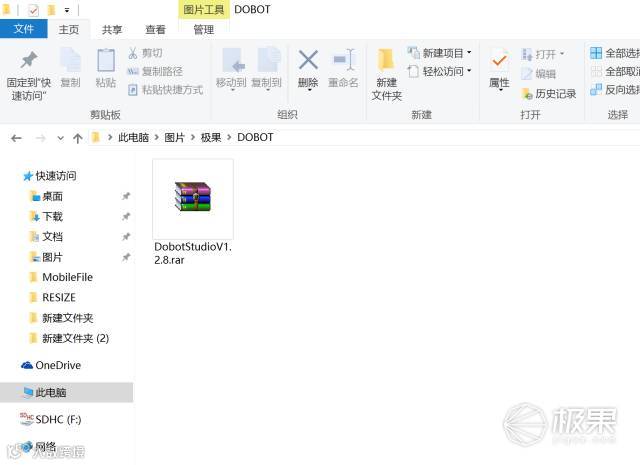This screenshot has width=640, height=465.
Task: Open the File (文件) tab
Action: point(24,29)
